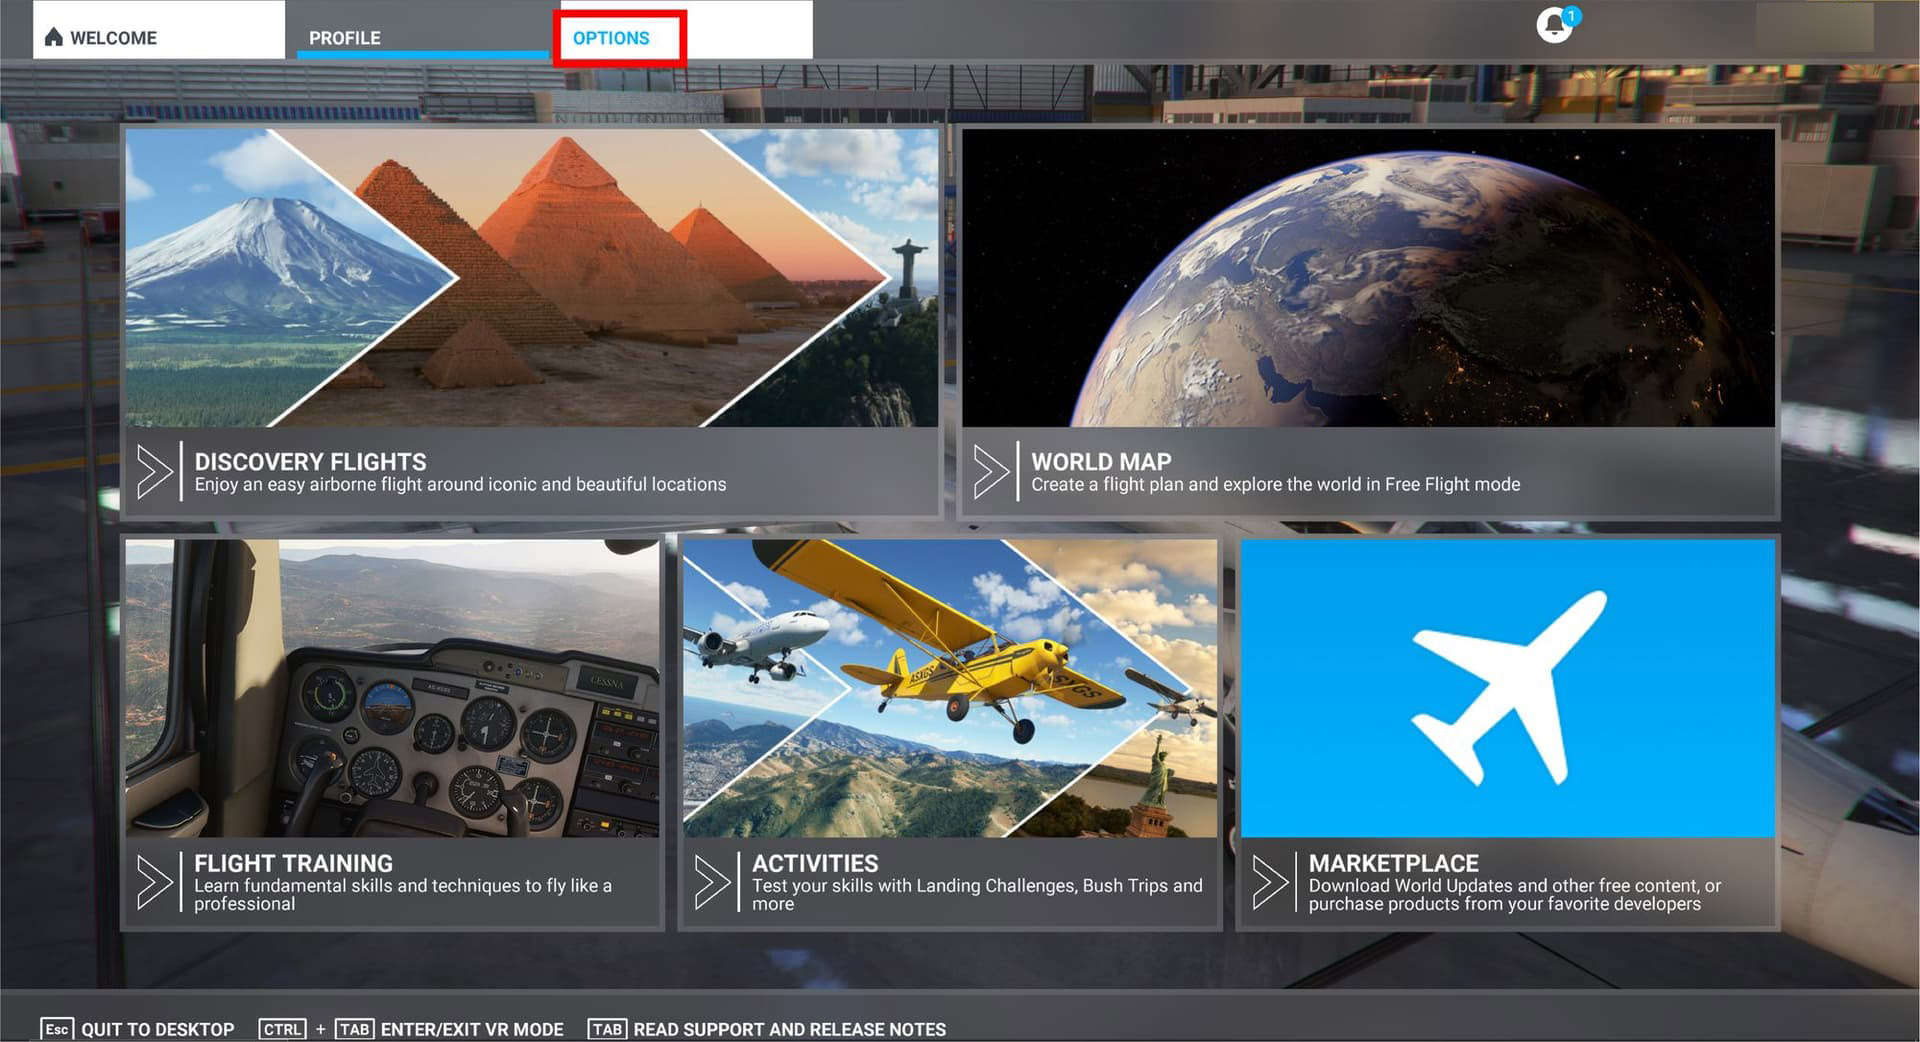
Task: Click the Marketplace arrow icon
Action: [1269, 882]
